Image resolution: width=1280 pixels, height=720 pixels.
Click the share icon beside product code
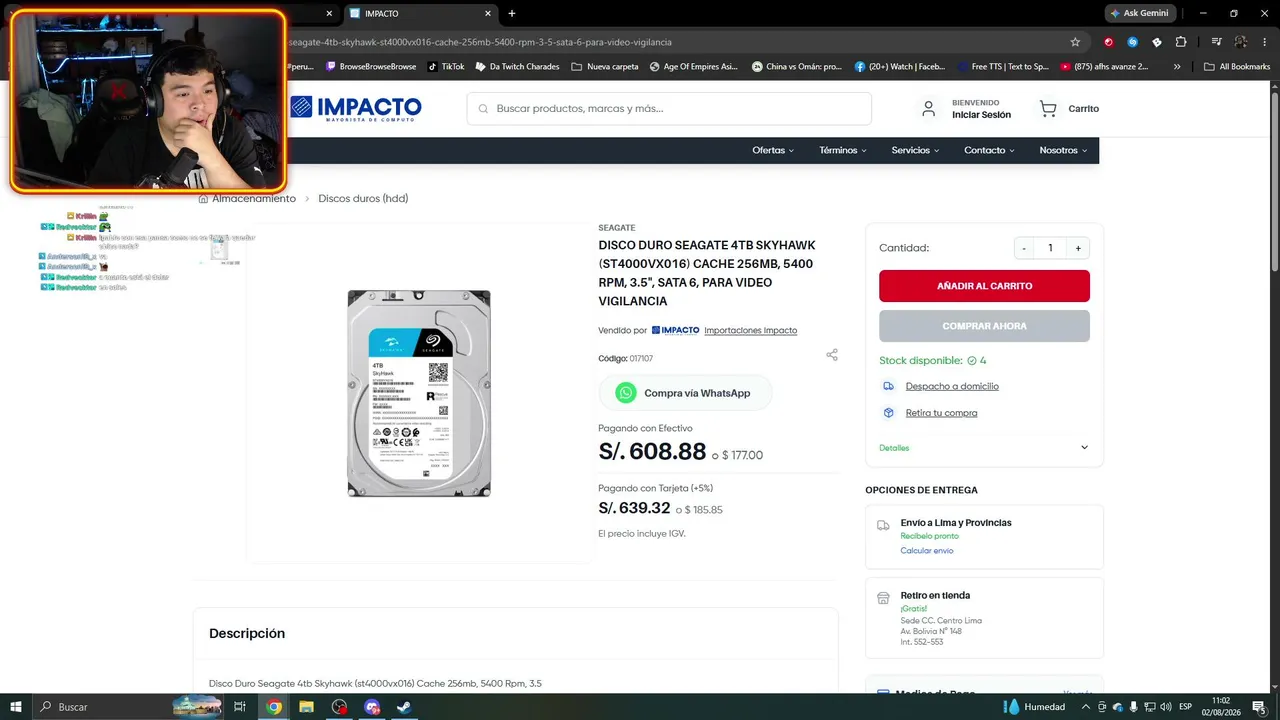tap(832, 355)
